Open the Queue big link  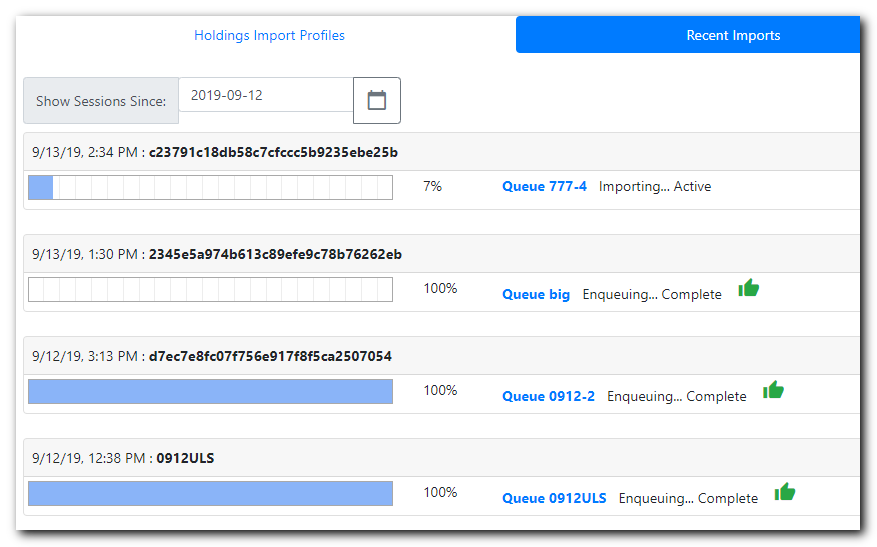[536, 294]
